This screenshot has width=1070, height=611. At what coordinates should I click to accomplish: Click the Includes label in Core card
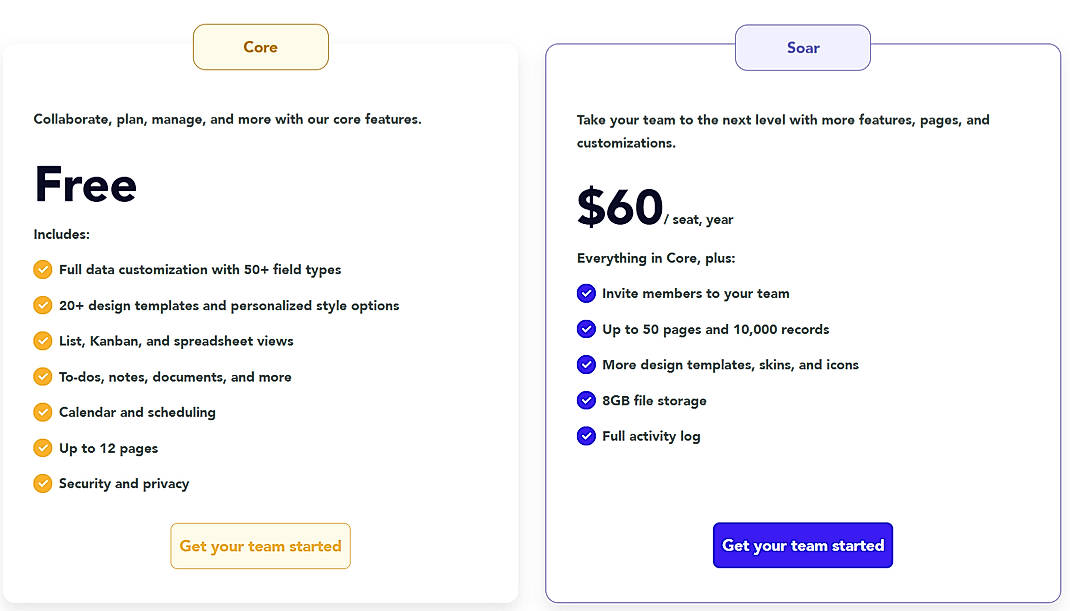[62, 234]
